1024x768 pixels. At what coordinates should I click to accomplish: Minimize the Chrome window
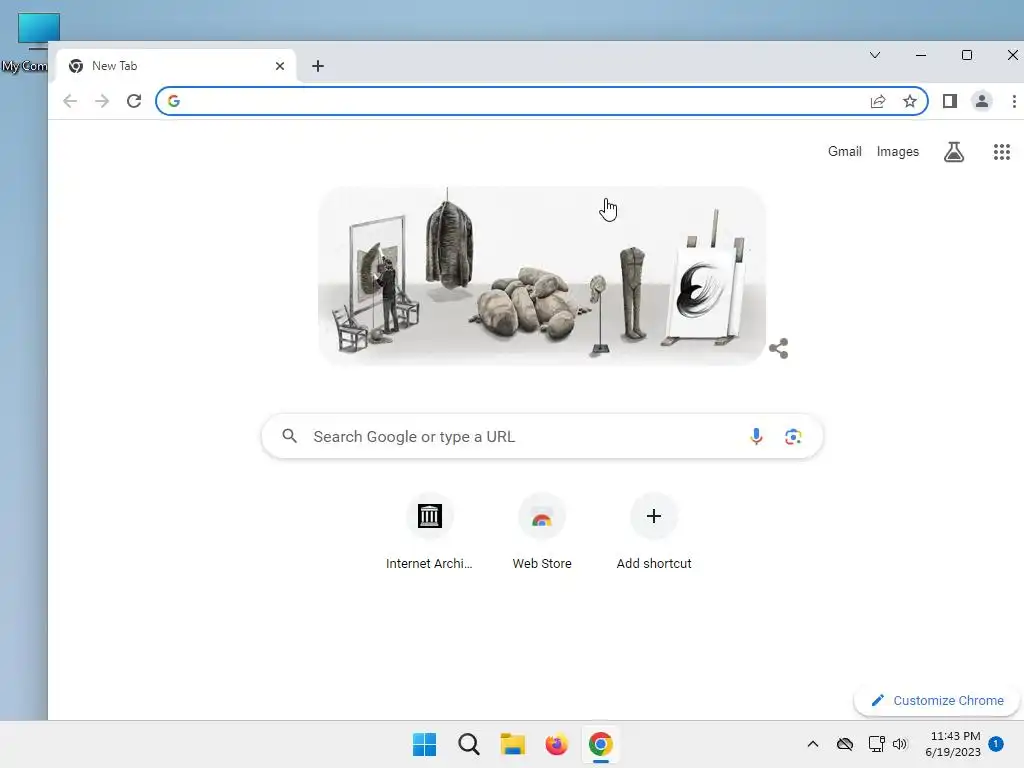click(921, 56)
